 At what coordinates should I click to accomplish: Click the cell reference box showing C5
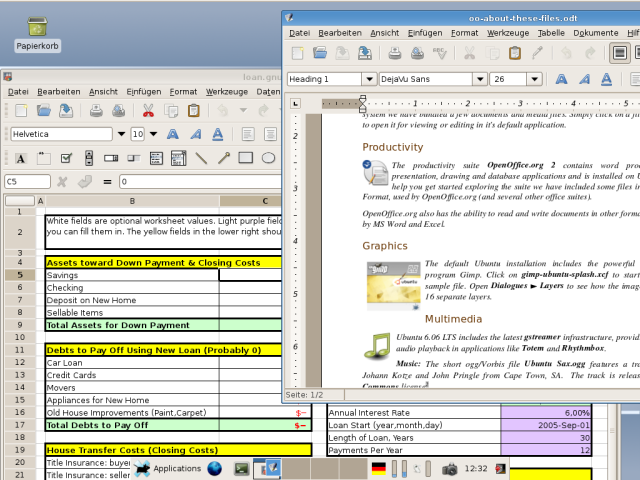click(x=27, y=182)
